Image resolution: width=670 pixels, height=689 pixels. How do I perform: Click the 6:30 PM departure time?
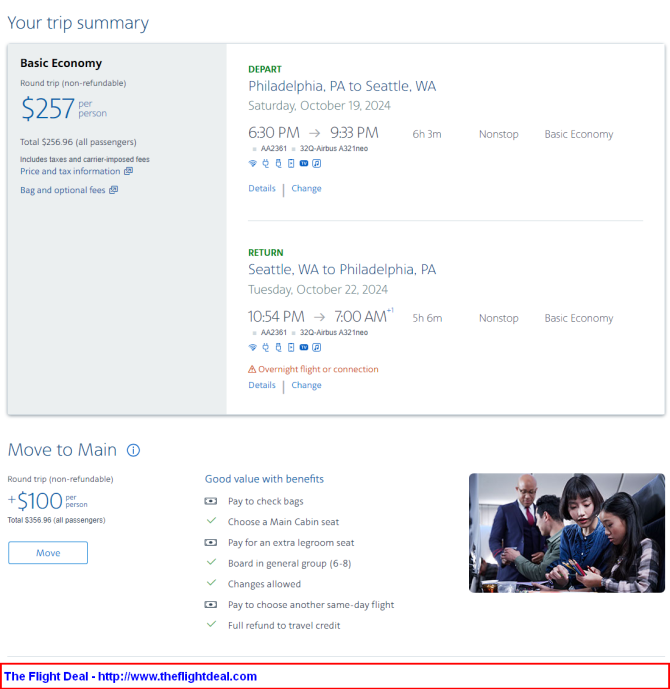click(x=274, y=132)
